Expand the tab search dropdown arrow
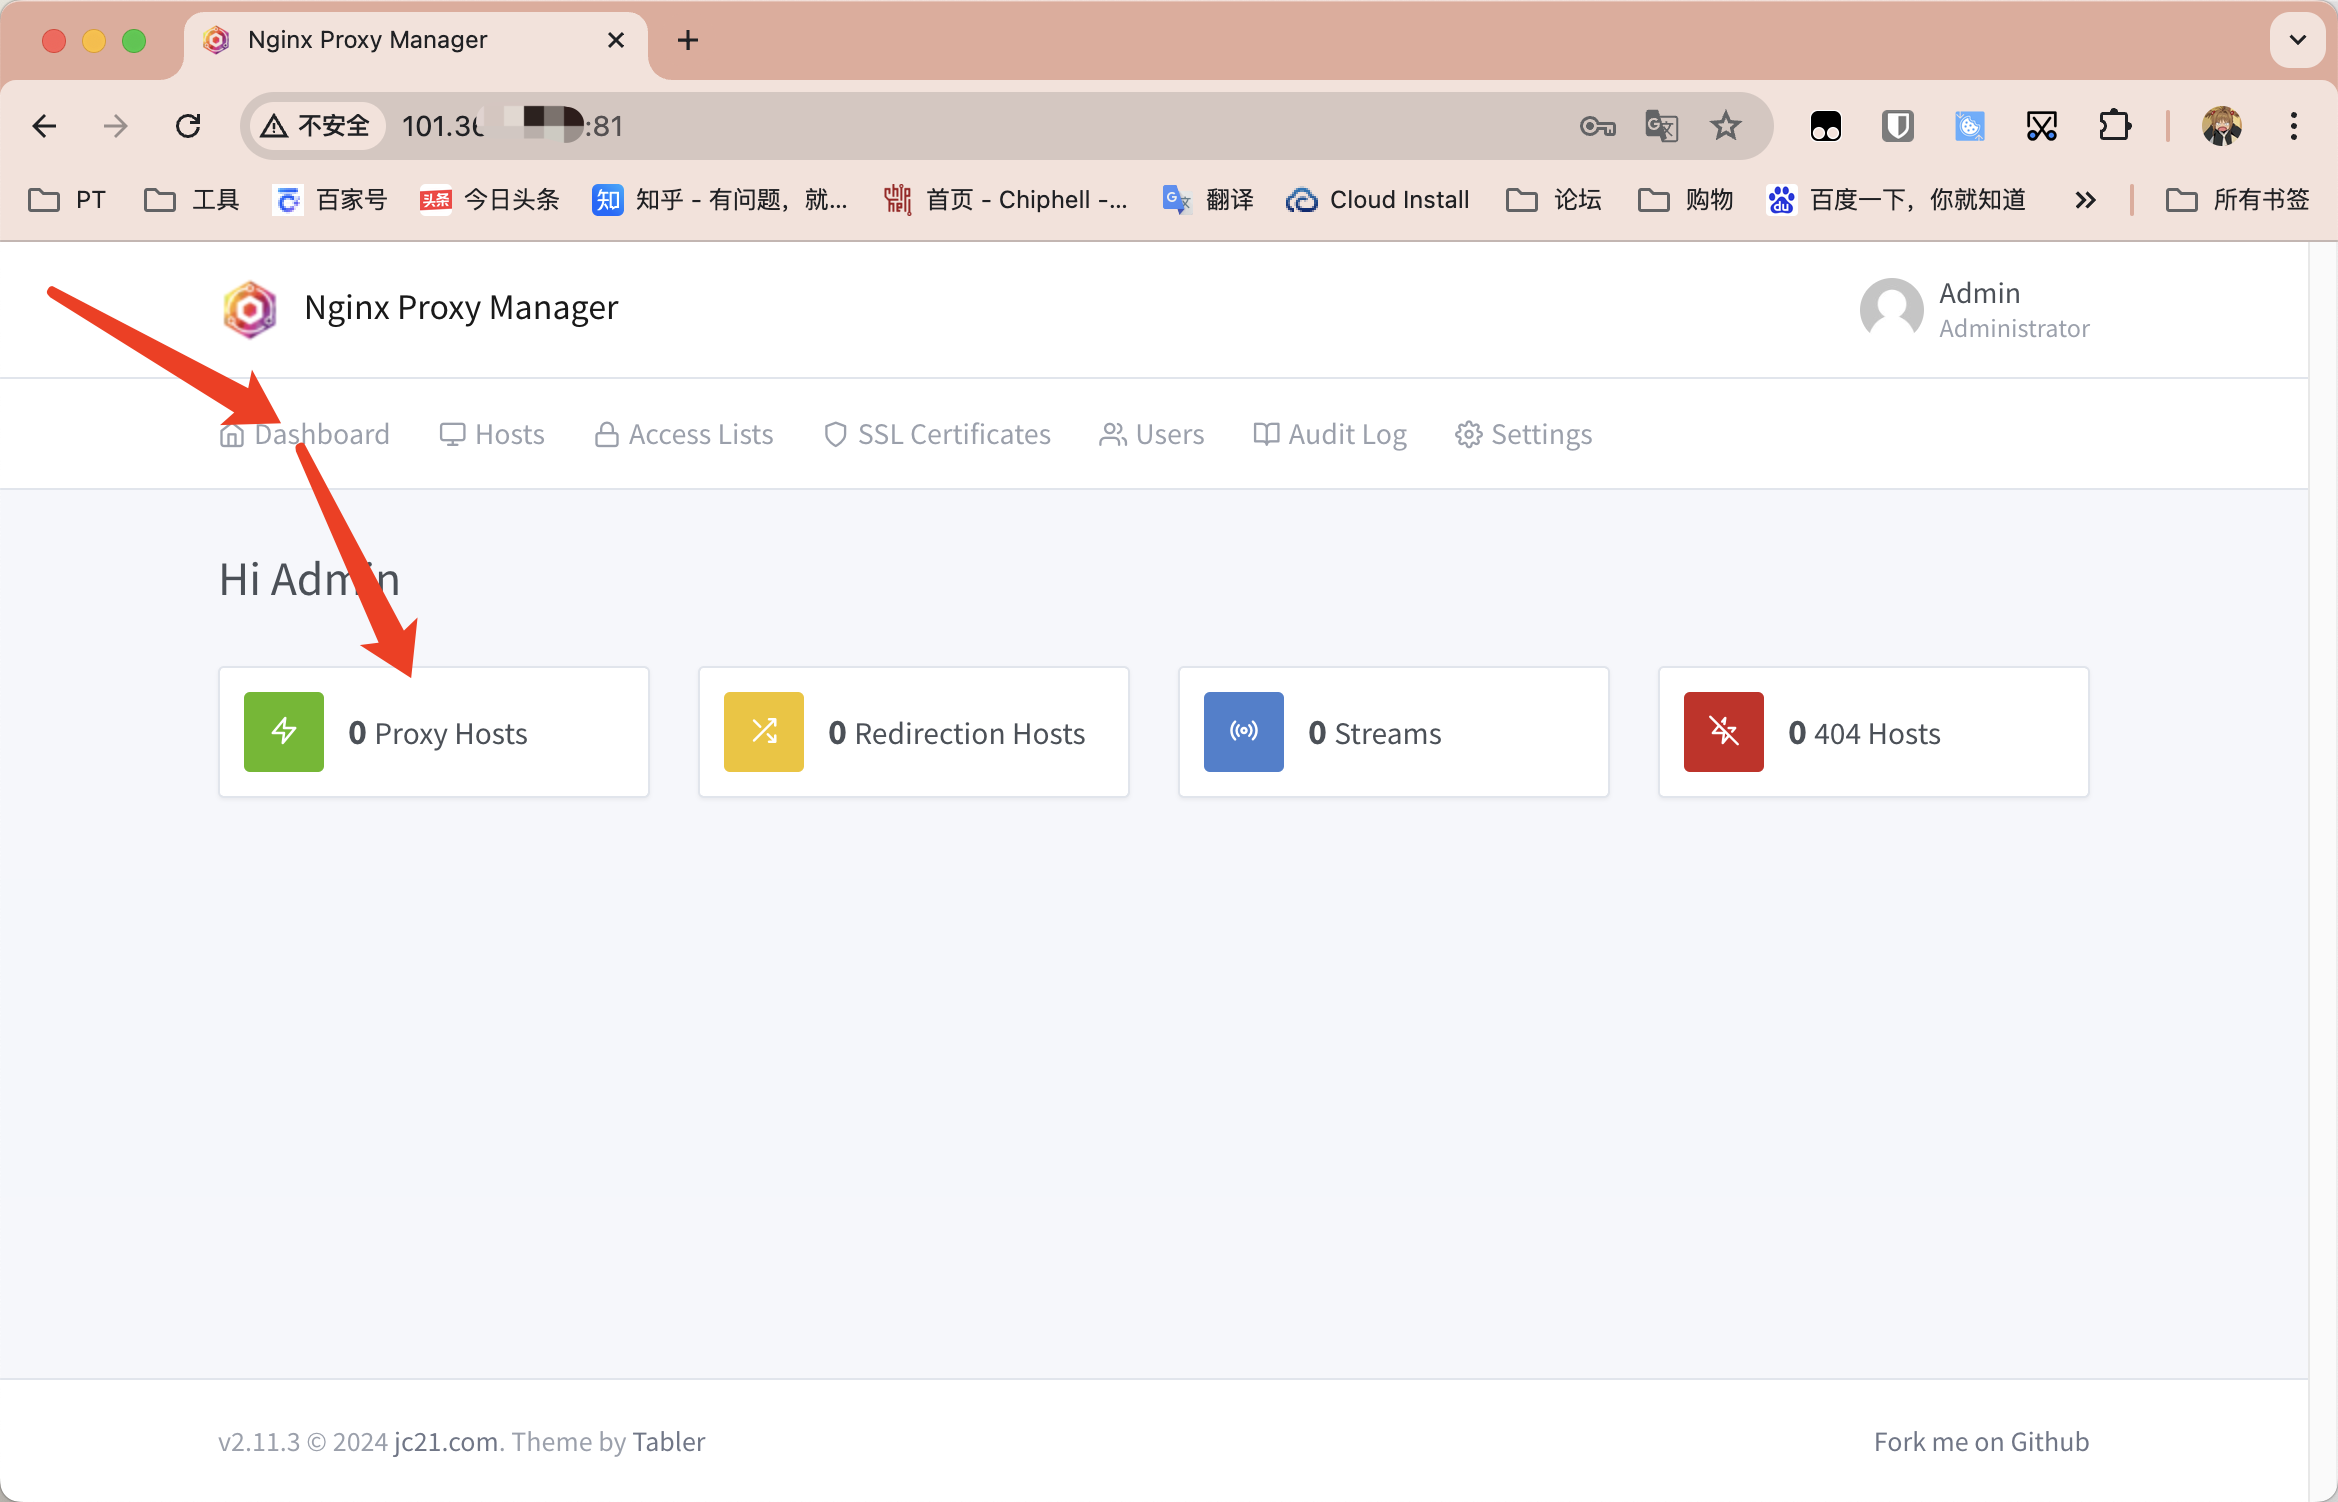Image resolution: width=2338 pixels, height=1502 pixels. [x=2298, y=40]
